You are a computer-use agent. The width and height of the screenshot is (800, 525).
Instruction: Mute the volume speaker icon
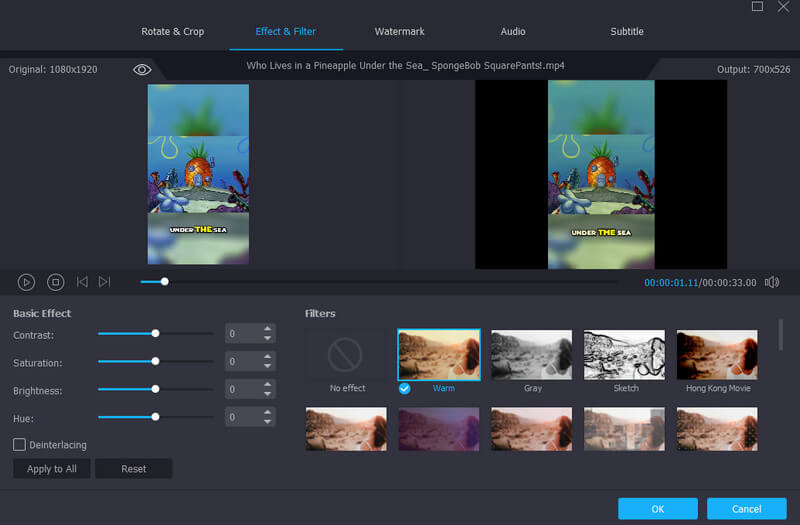pos(771,283)
